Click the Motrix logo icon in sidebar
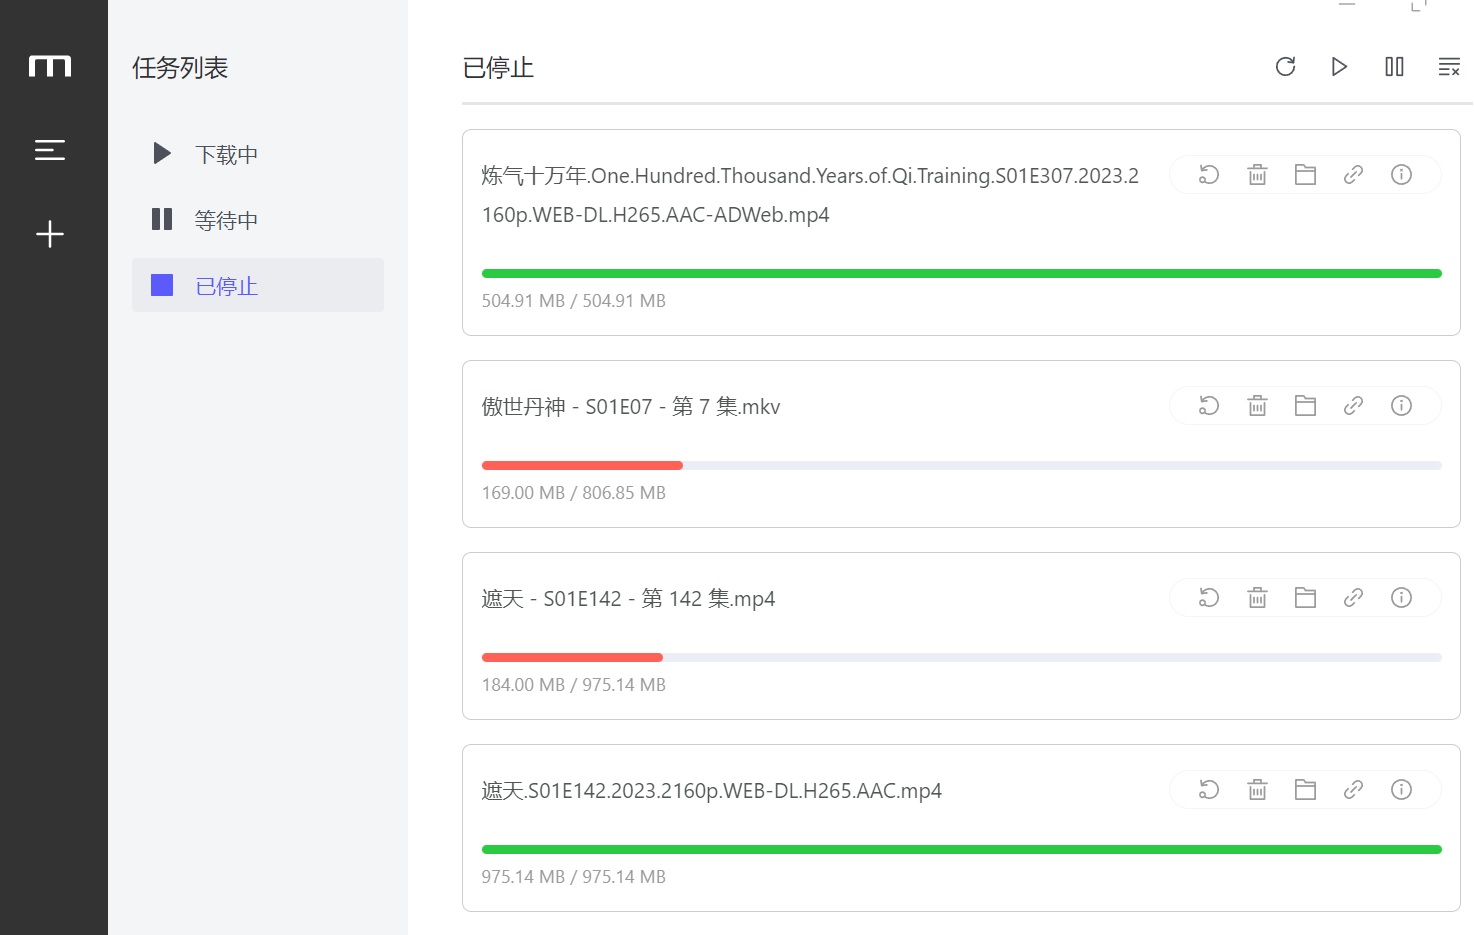The image size is (1474, 935). click(x=50, y=66)
